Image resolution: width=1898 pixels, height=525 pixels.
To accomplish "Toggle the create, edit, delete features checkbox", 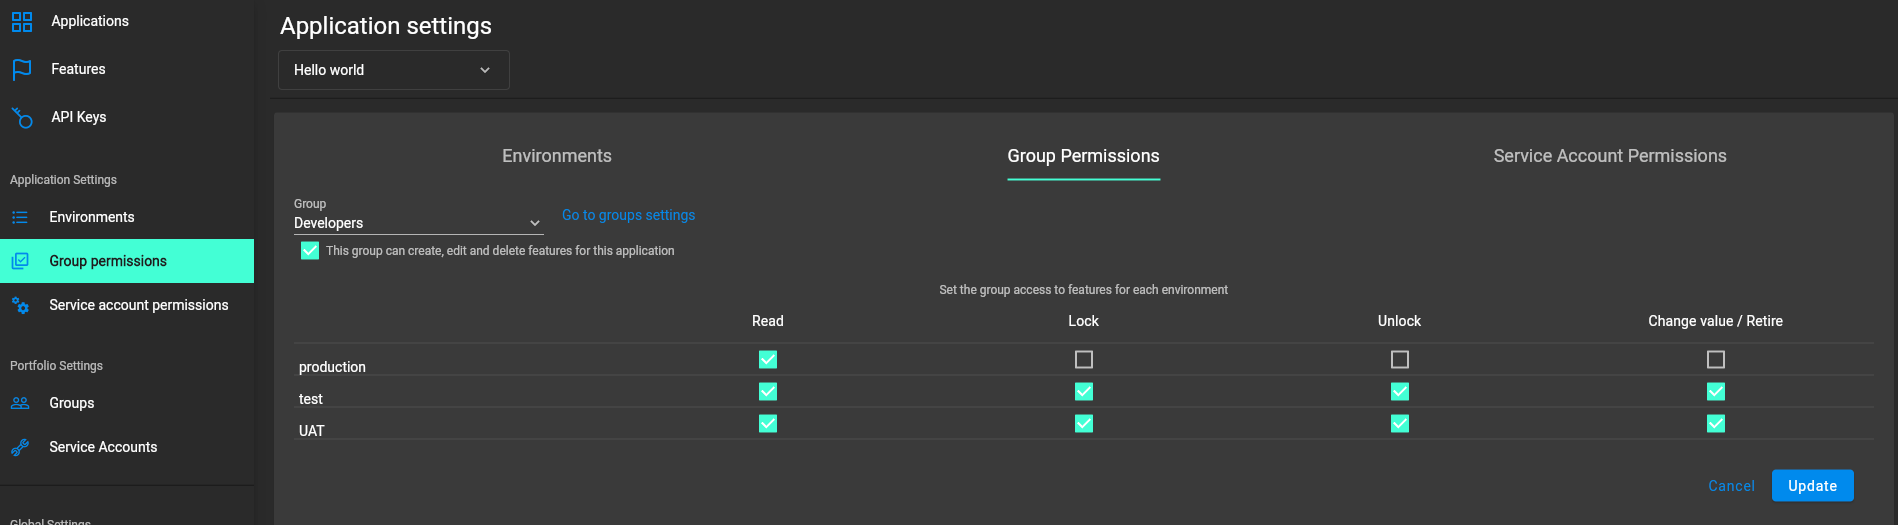I will [310, 250].
